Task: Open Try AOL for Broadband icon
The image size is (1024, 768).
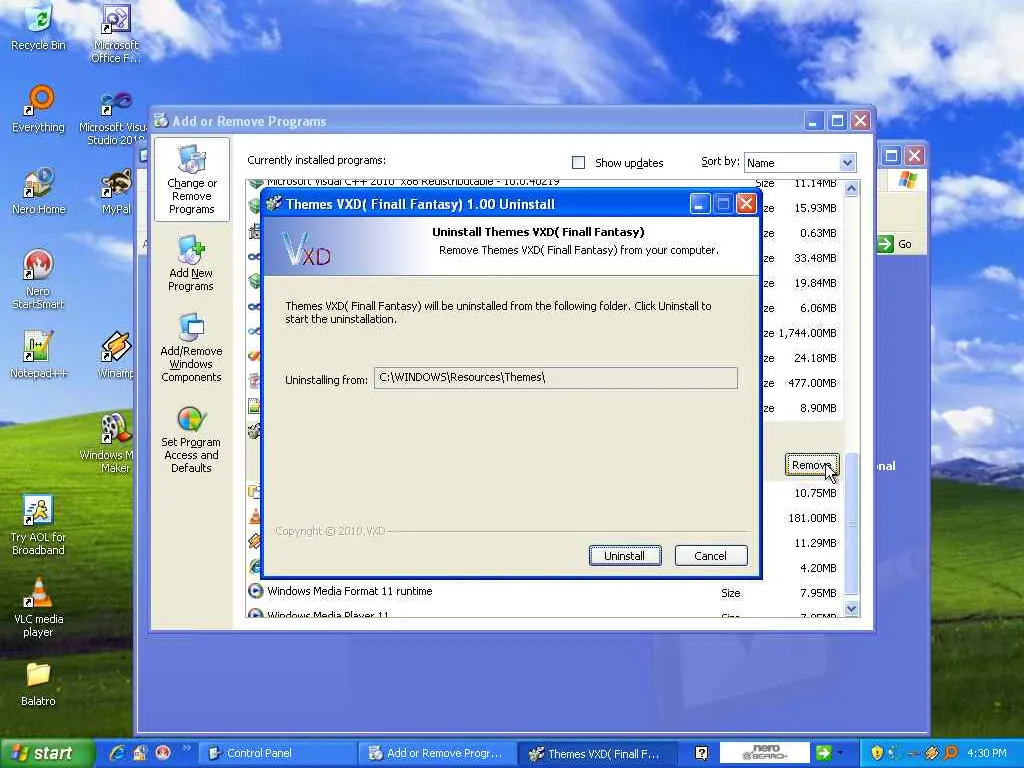Action: 39,526
